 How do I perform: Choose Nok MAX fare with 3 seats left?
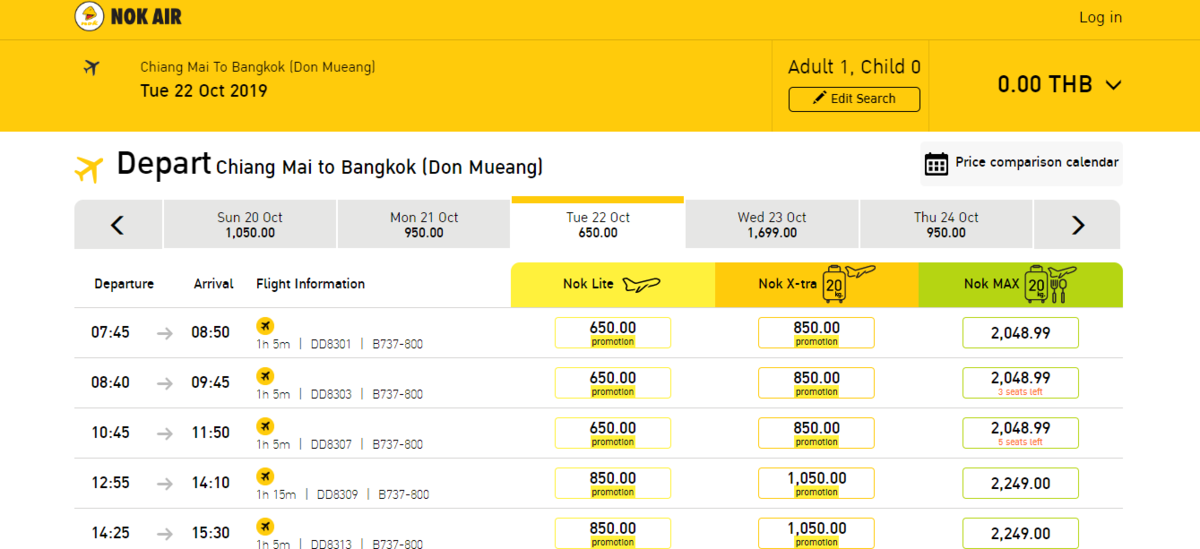[1021, 383]
